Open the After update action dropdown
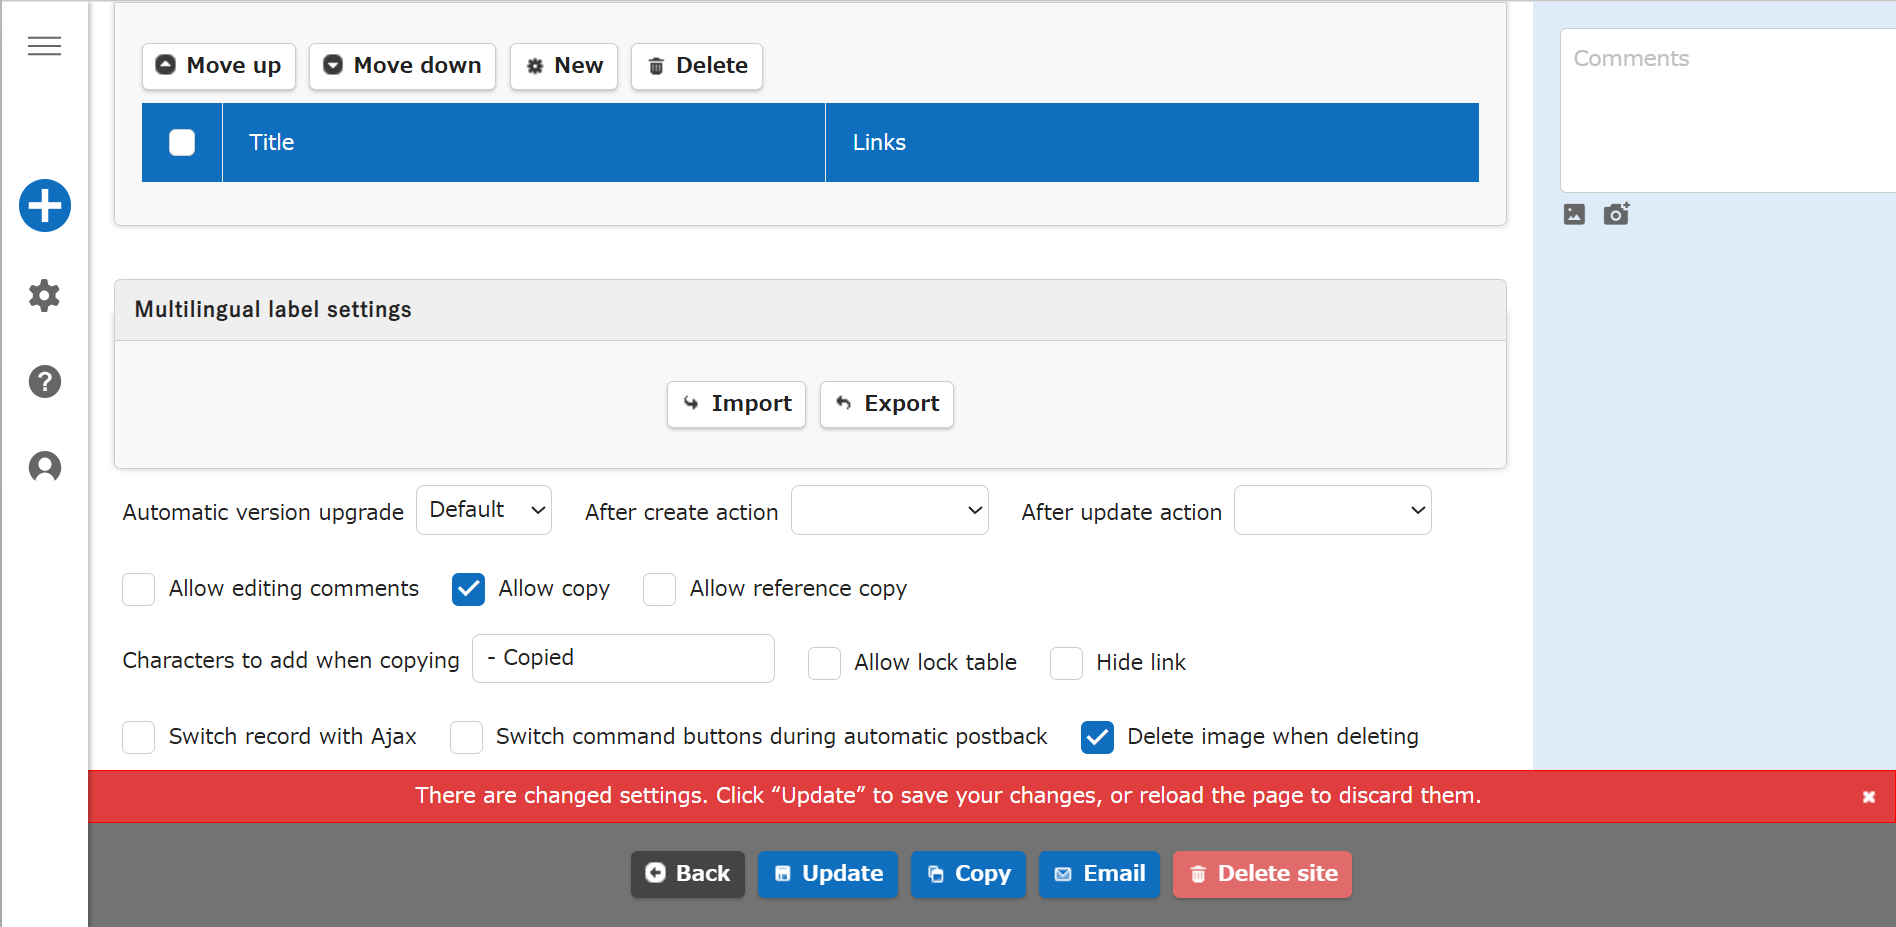 [x=1333, y=510]
